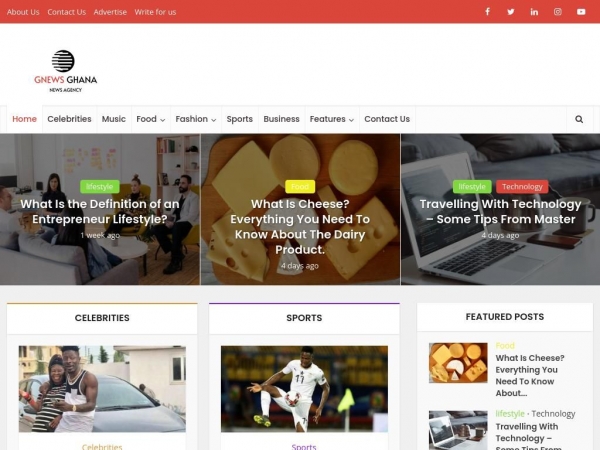Viewport: 600px width, 450px height.
Task: Select Contact Us in main navigation
Action: coord(387,119)
